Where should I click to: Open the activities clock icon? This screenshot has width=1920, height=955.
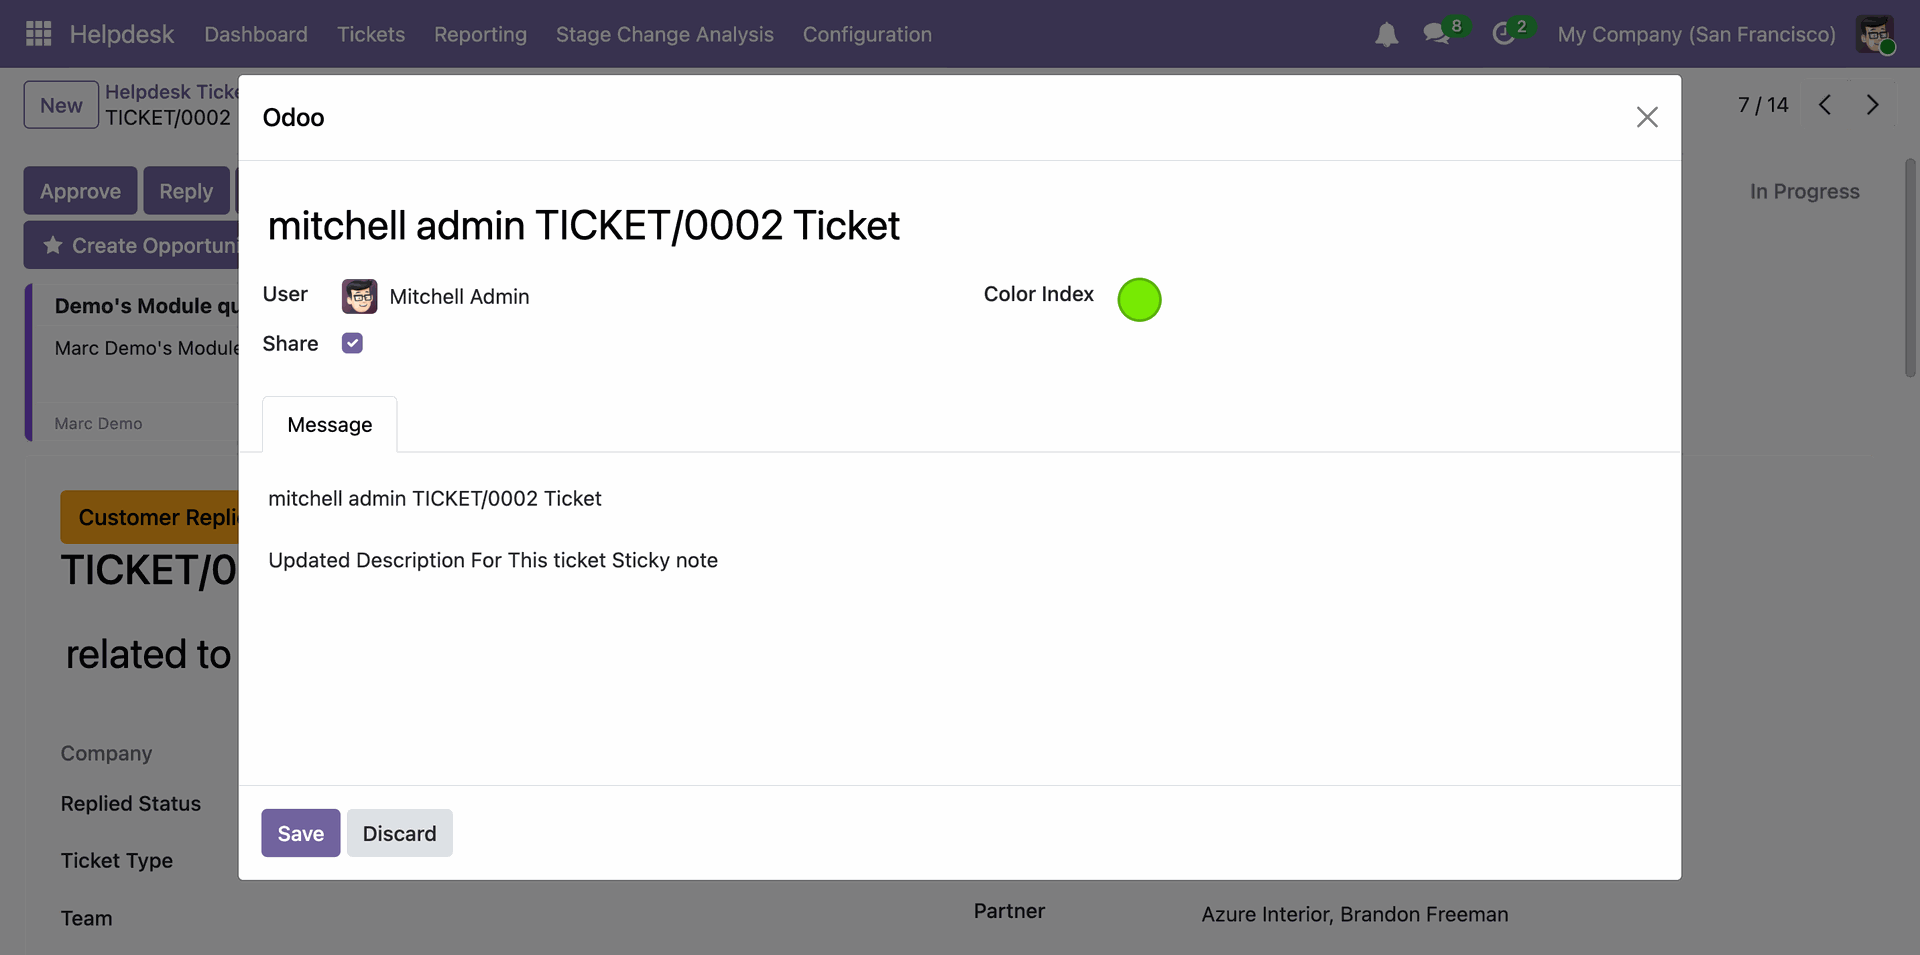[x=1503, y=34]
